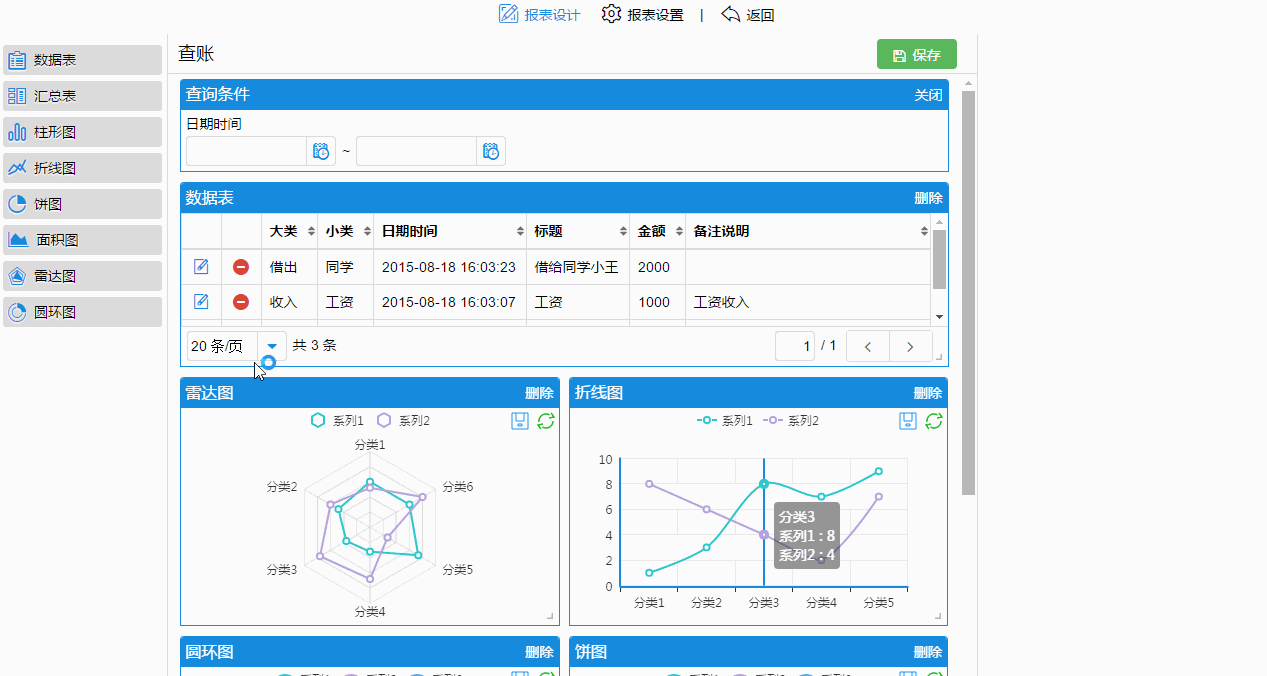The height and width of the screenshot is (676, 1267).
Task: Click the main page vertical scrollbar
Action: click(968, 290)
